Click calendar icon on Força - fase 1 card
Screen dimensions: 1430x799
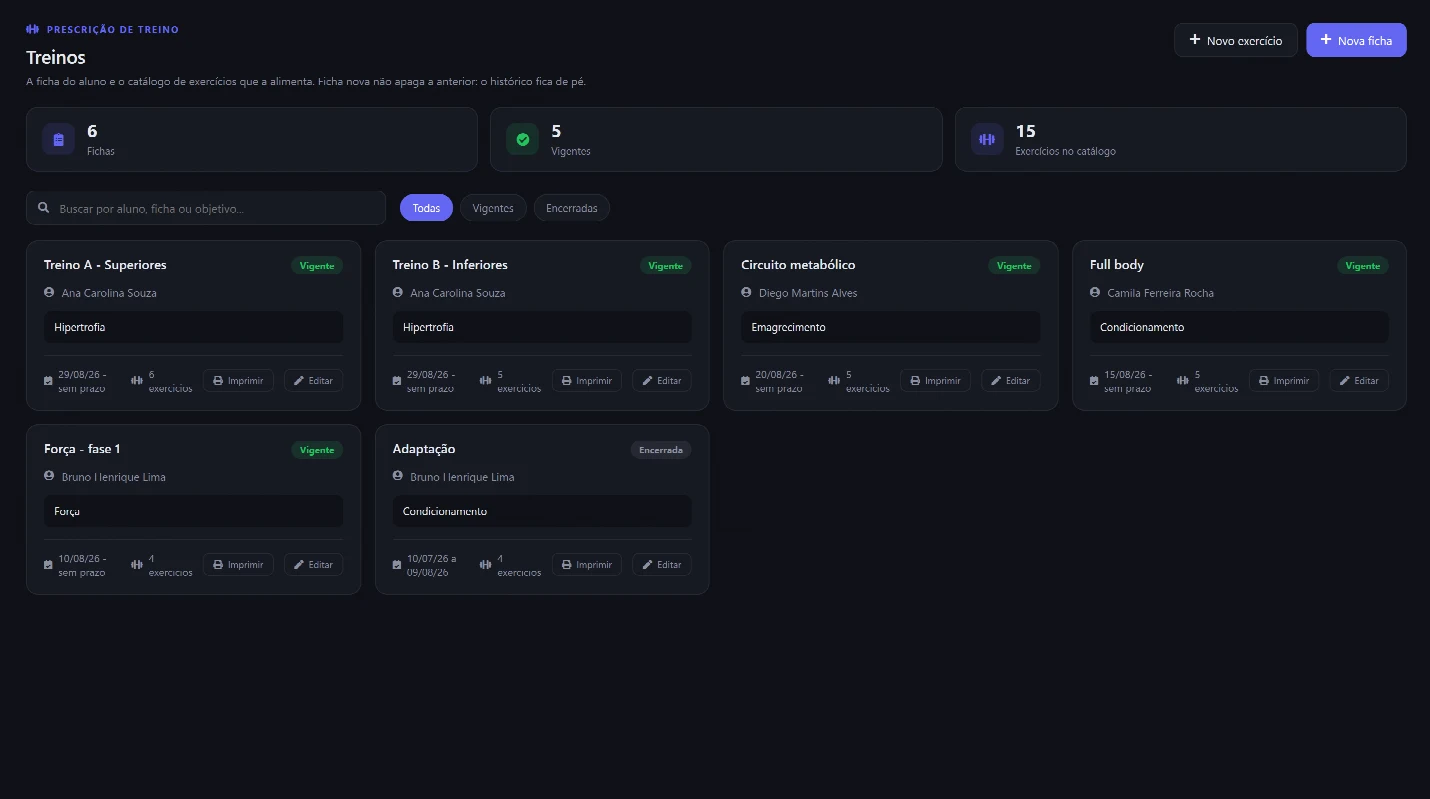(x=48, y=565)
